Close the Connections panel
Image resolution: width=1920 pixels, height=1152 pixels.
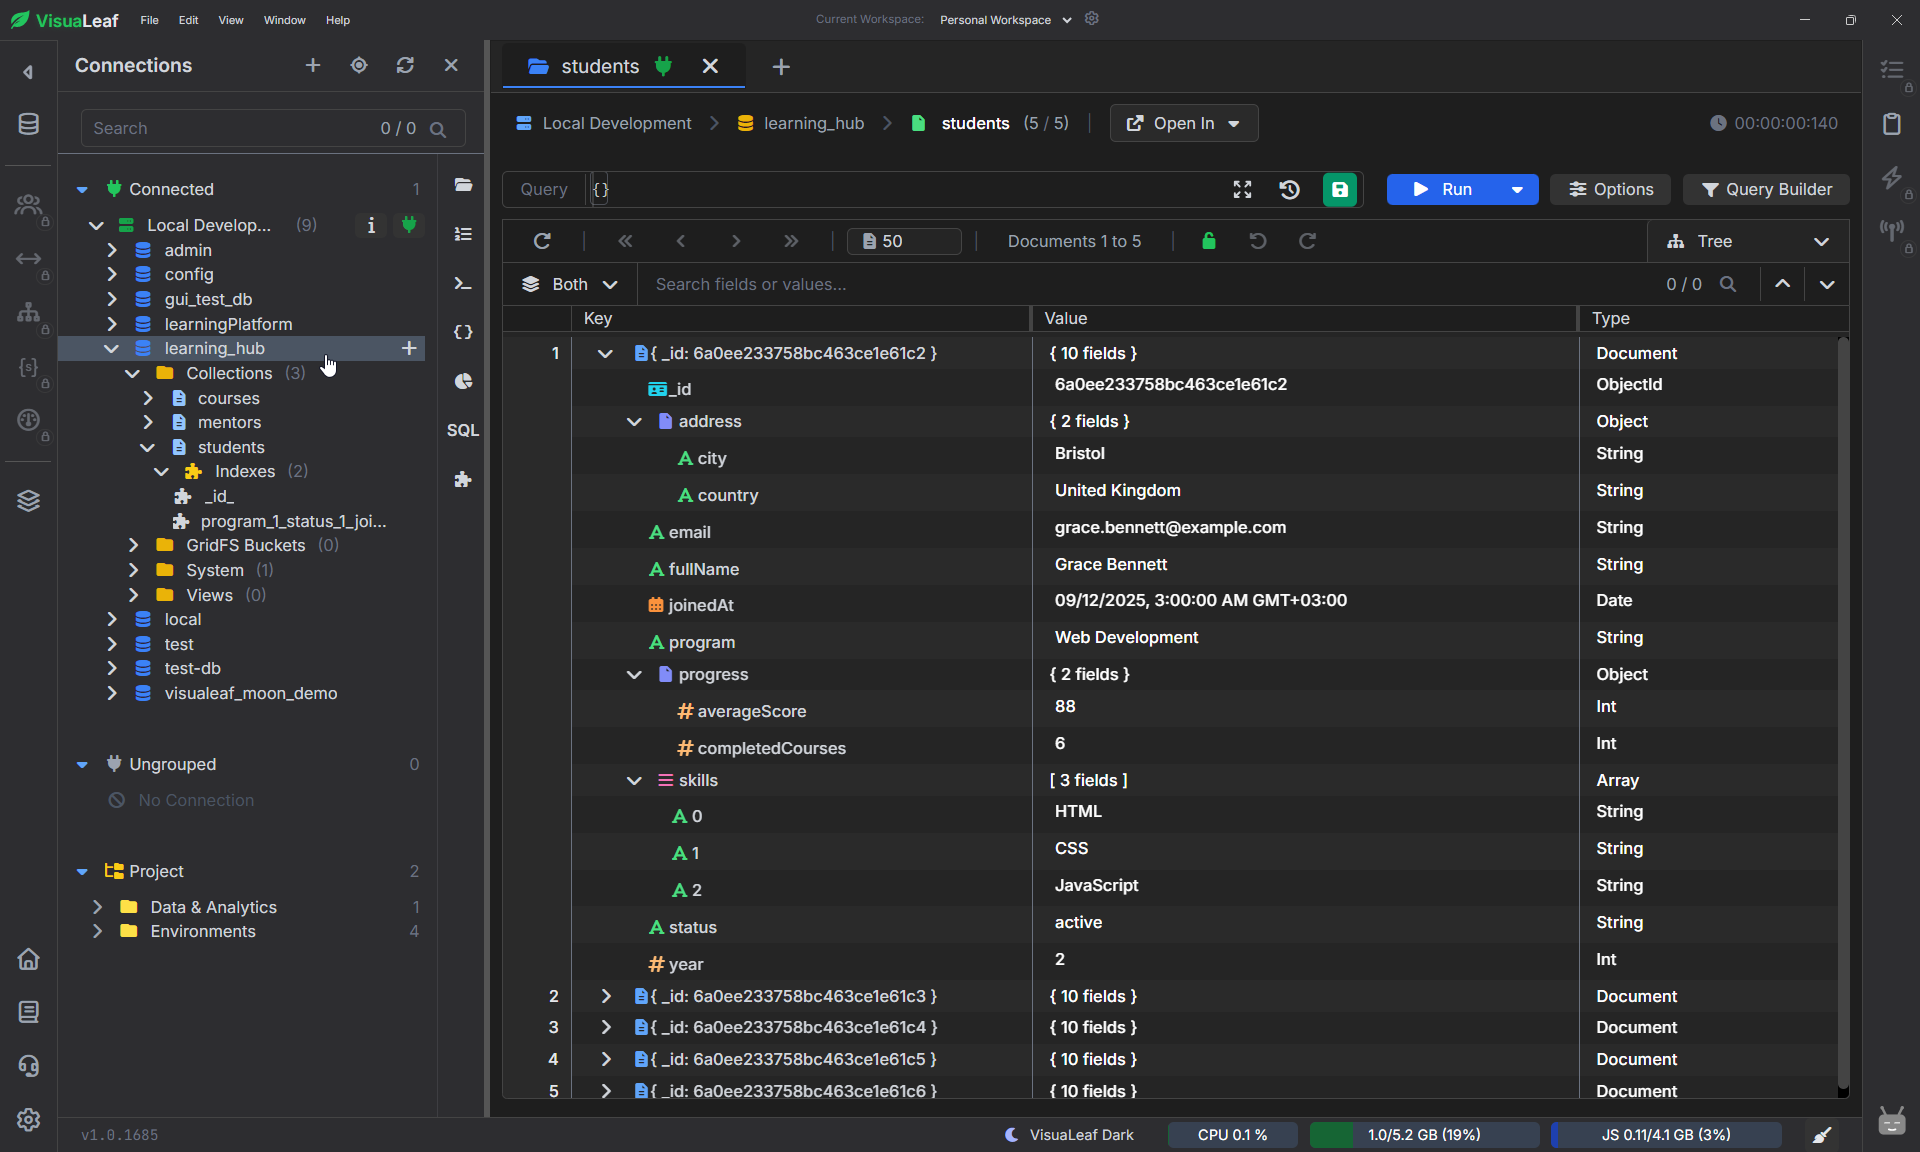coord(451,65)
